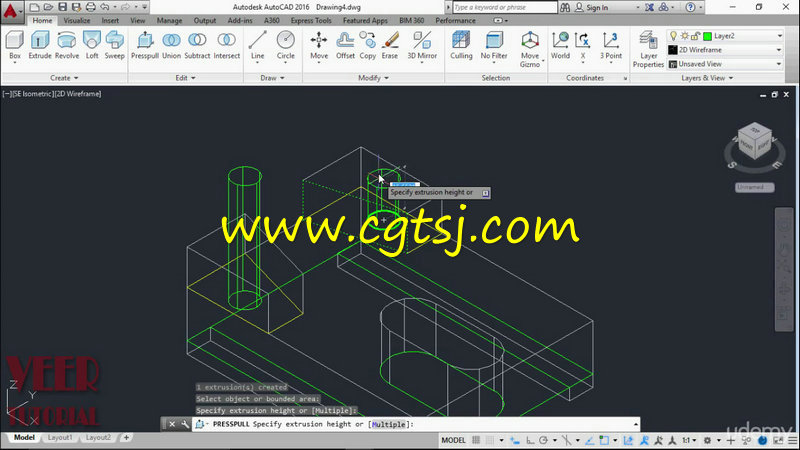The width and height of the screenshot is (800, 450).
Task: Open a file from quick access toolbar
Action: pos(48,7)
